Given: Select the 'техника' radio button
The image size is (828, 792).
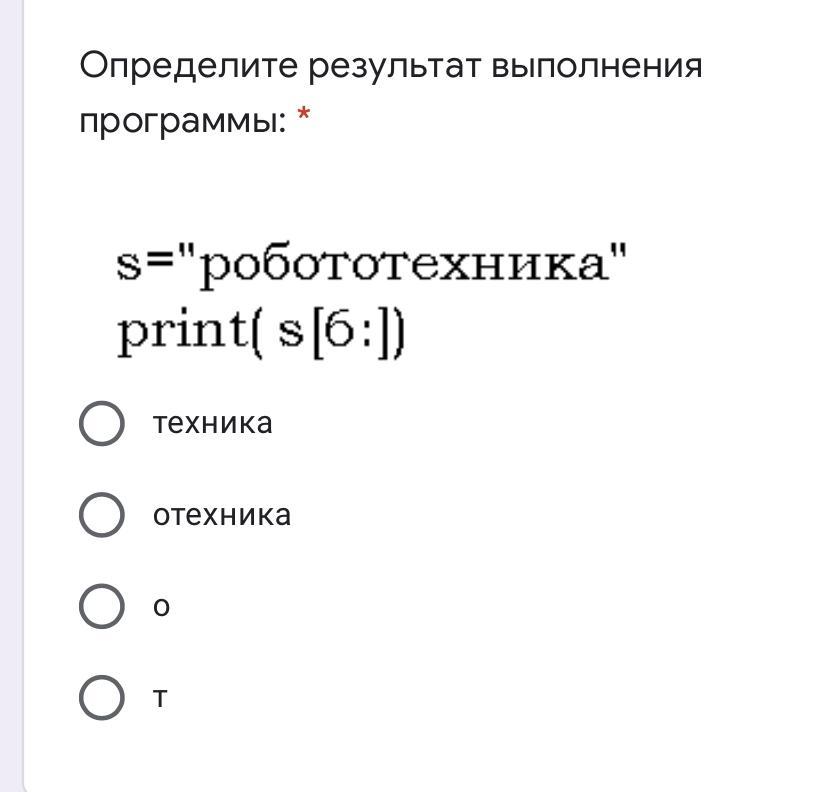Looking at the screenshot, I should coord(101,423).
